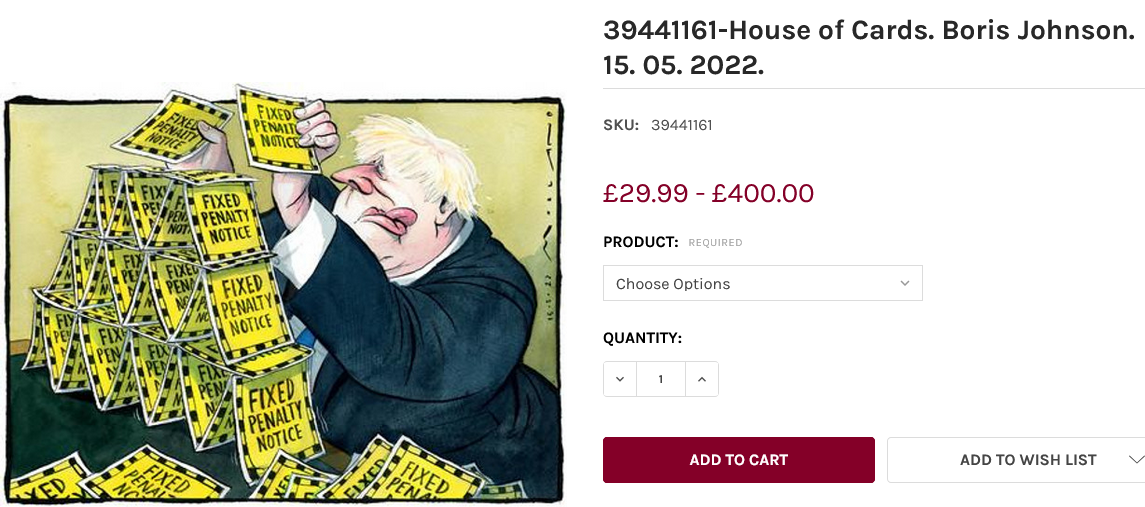Expand the wish list dropdown arrow
This screenshot has width=1145, height=507.
tap(1134, 460)
